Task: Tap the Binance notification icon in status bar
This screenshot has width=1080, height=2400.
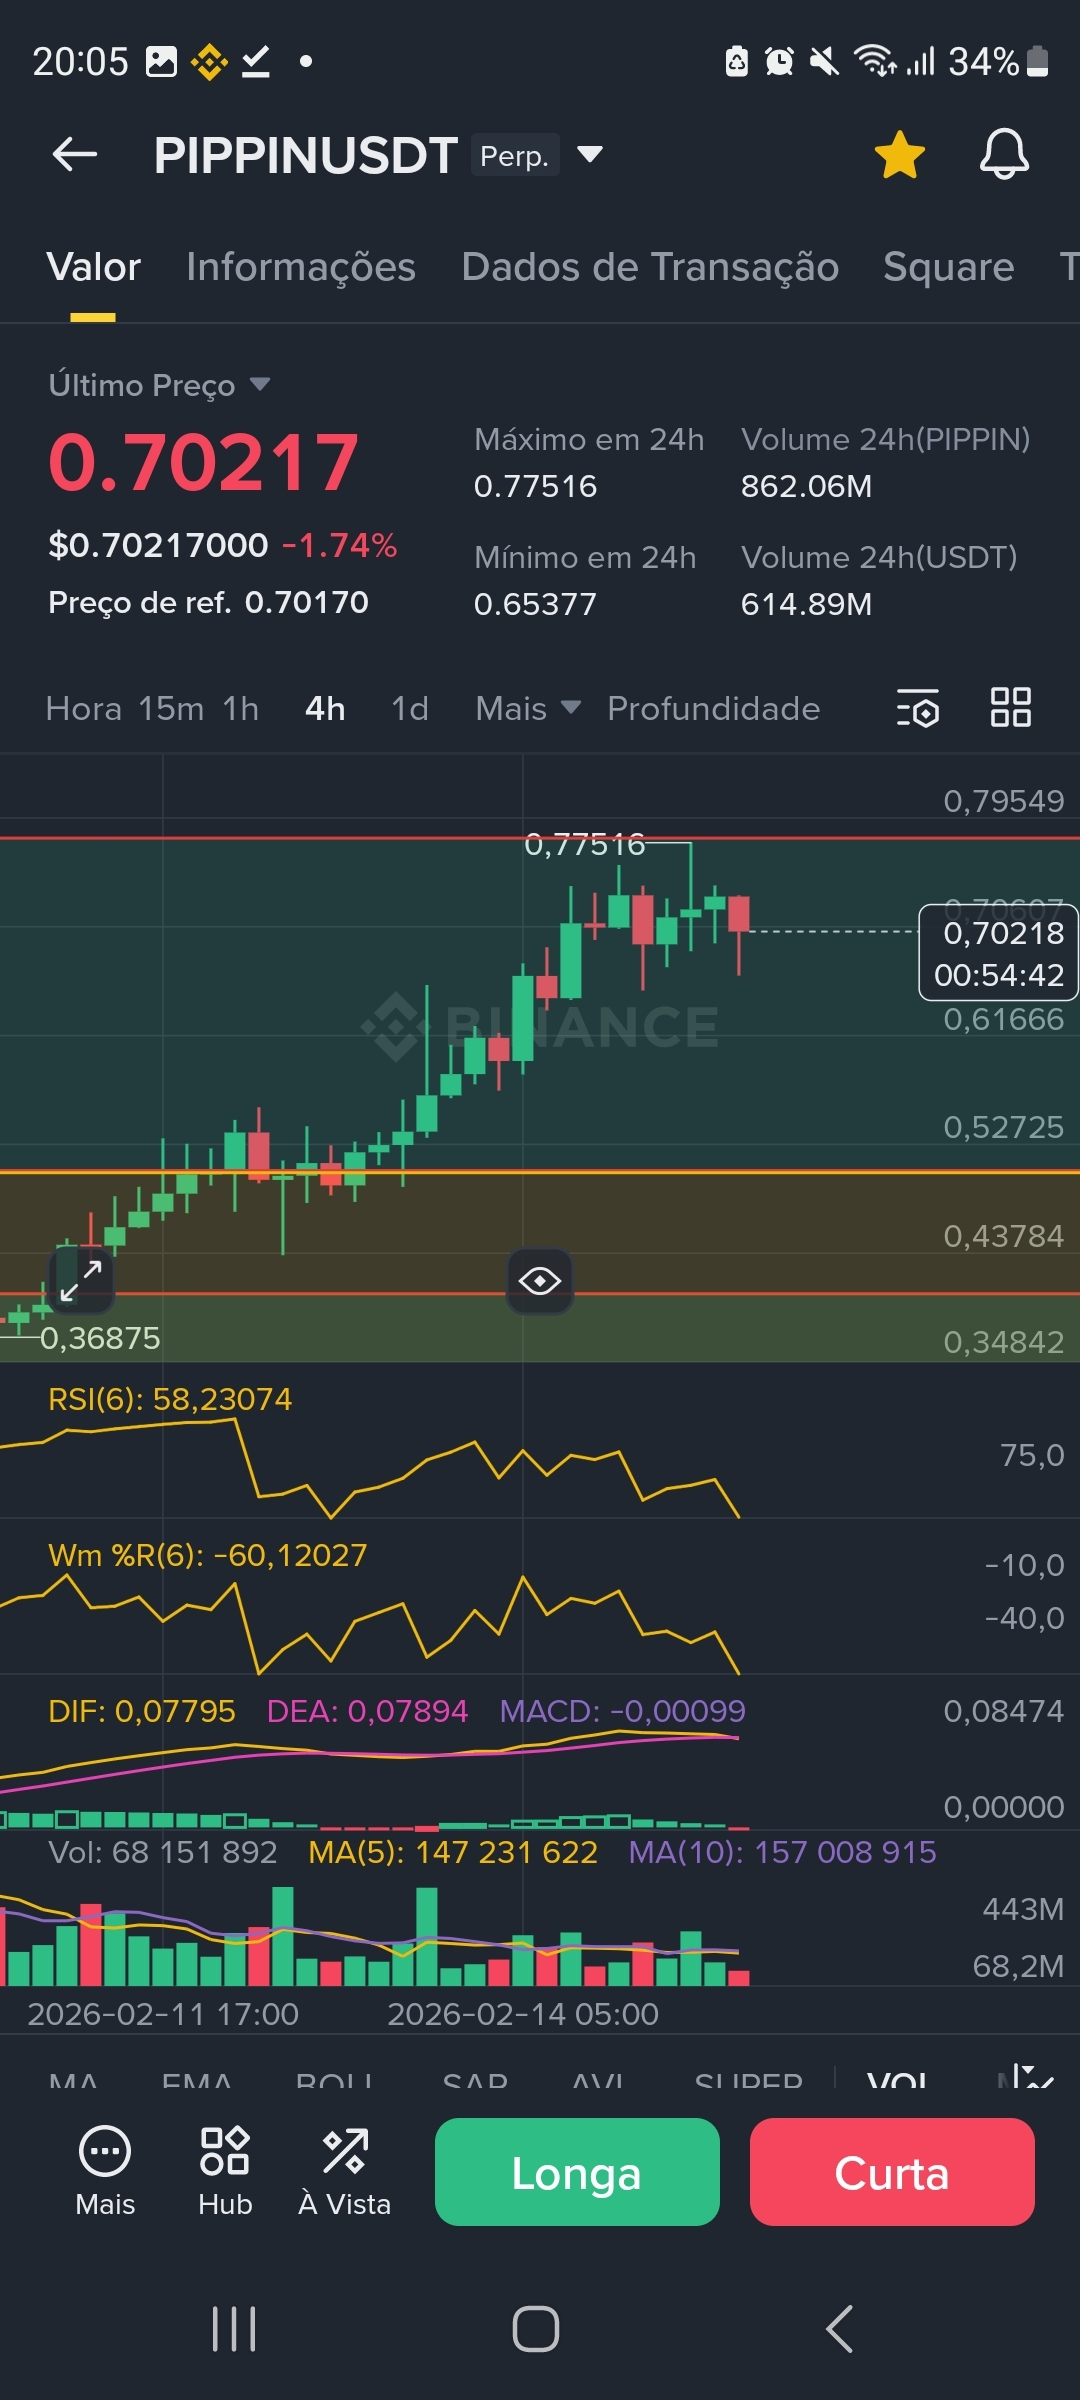Action: [x=209, y=62]
